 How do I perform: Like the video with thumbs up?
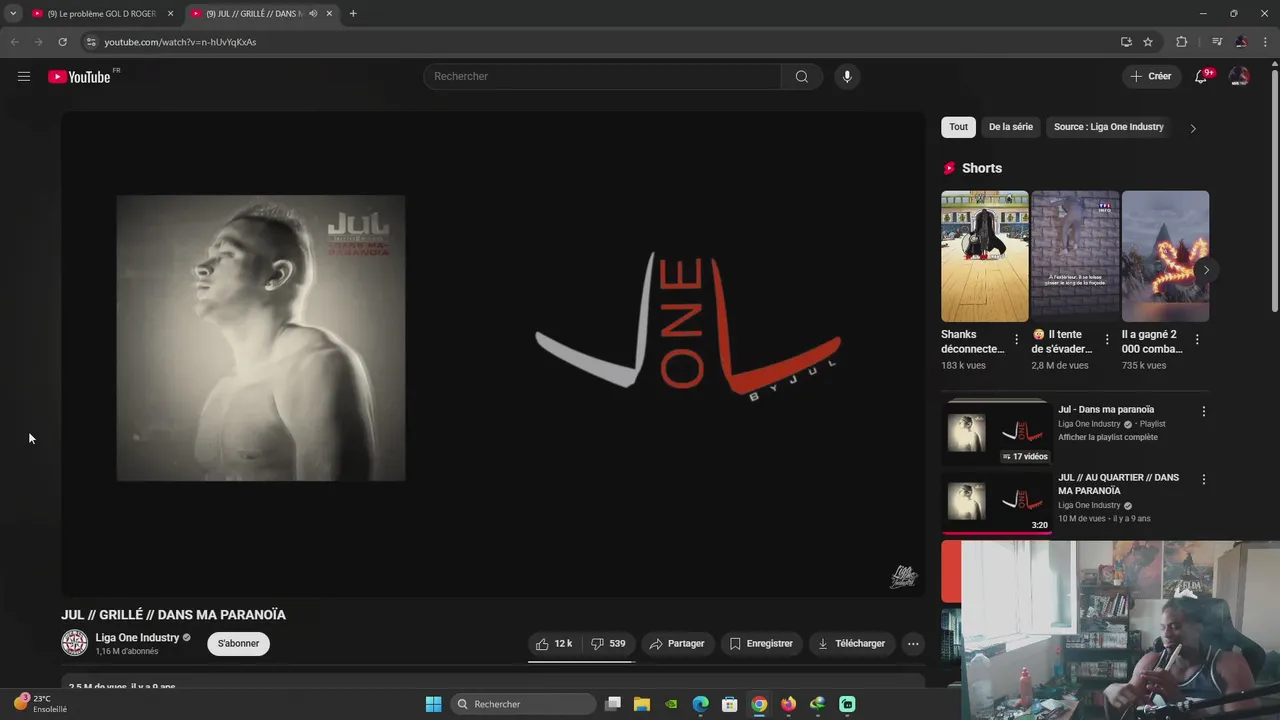click(x=554, y=644)
